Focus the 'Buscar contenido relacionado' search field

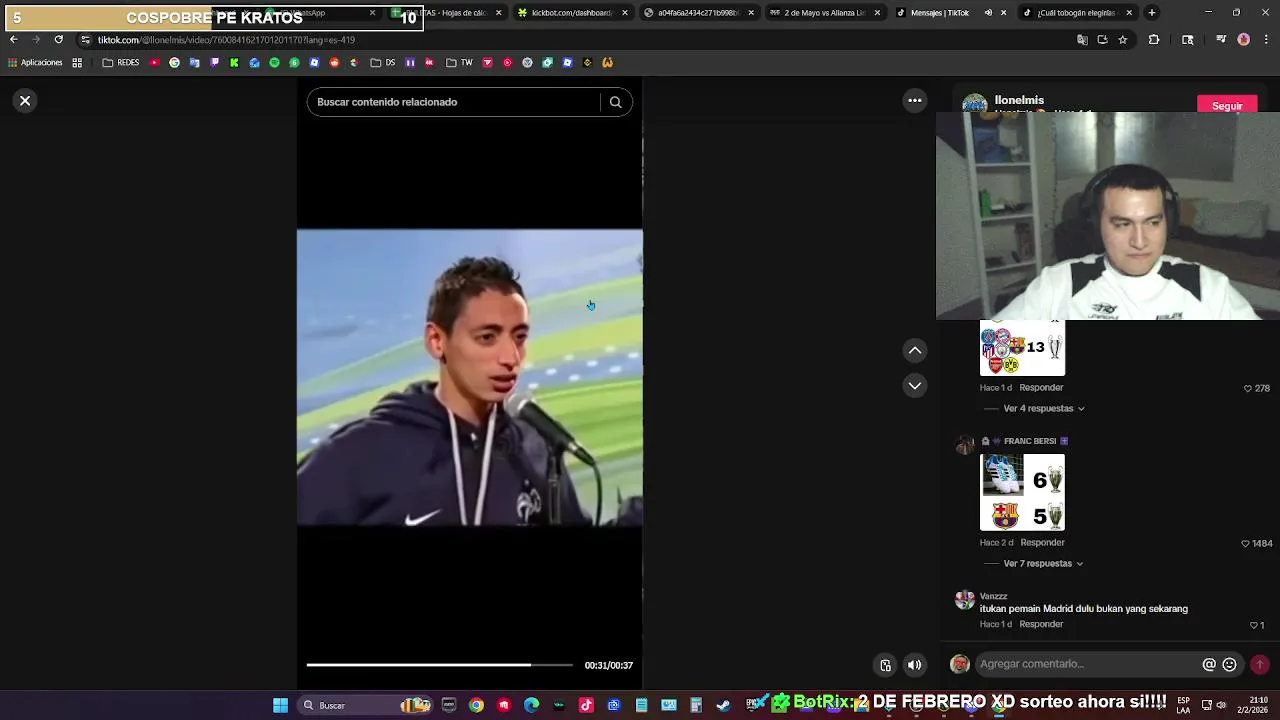[455, 102]
